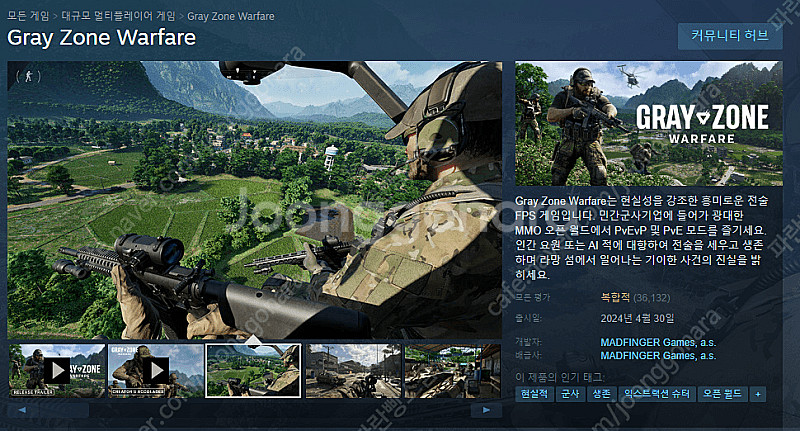Open the 모든 게임 breadcrumb link

coord(28,16)
